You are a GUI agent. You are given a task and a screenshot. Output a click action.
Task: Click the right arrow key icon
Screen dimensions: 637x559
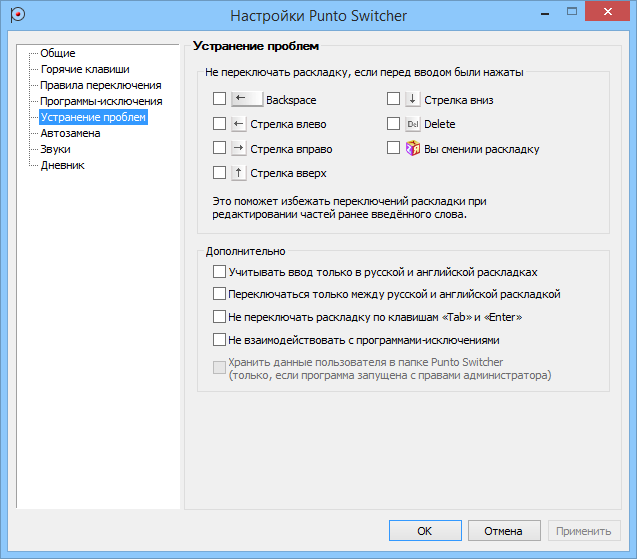[239, 148]
